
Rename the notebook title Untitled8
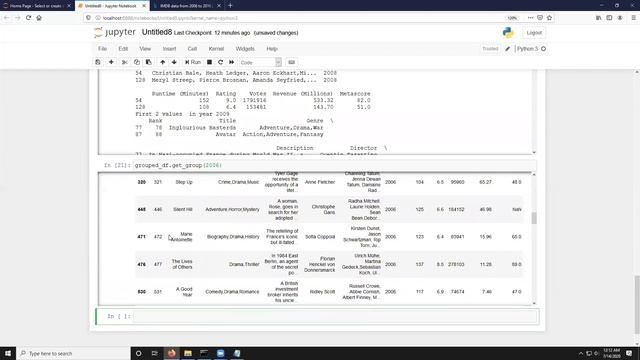pyautogui.click(x=157, y=32)
